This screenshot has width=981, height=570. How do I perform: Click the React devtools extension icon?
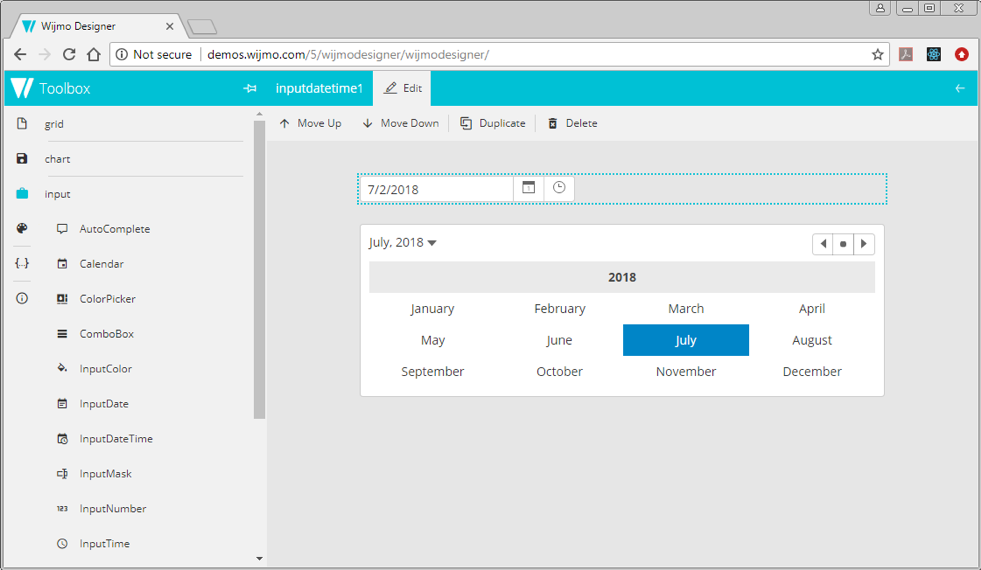[x=933, y=54]
